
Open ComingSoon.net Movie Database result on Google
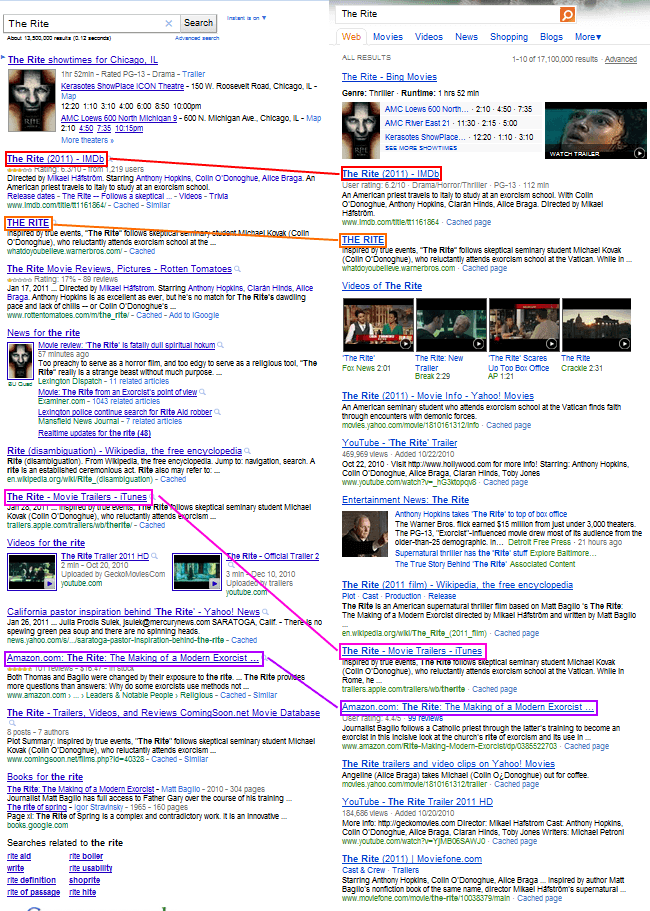pyautogui.click(x=163, y=713)
